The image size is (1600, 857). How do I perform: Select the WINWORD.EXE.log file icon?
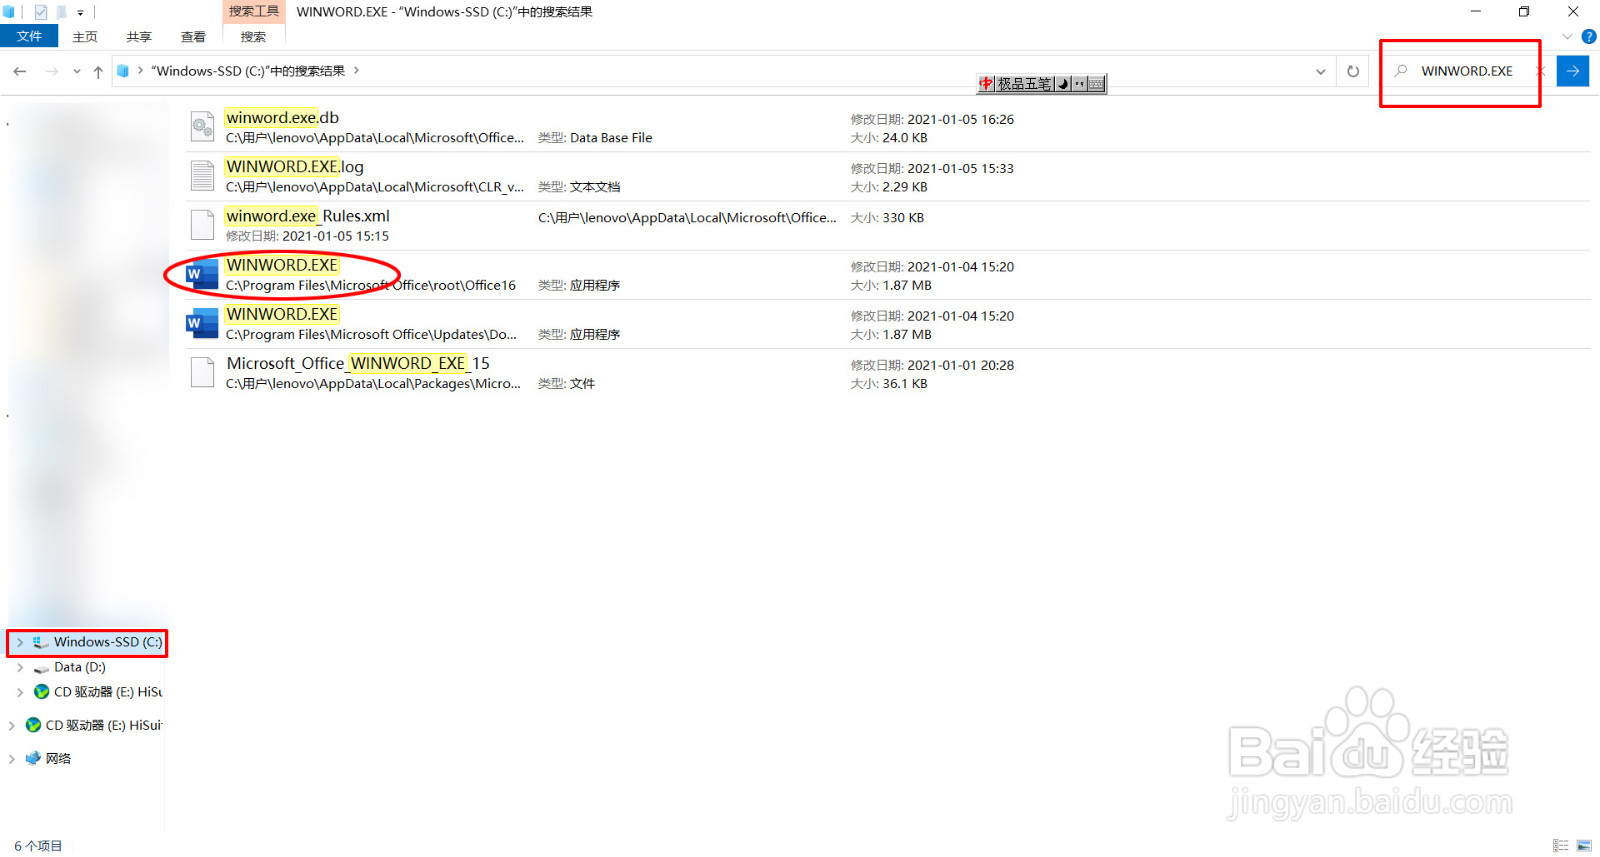[x=203, y=175]
